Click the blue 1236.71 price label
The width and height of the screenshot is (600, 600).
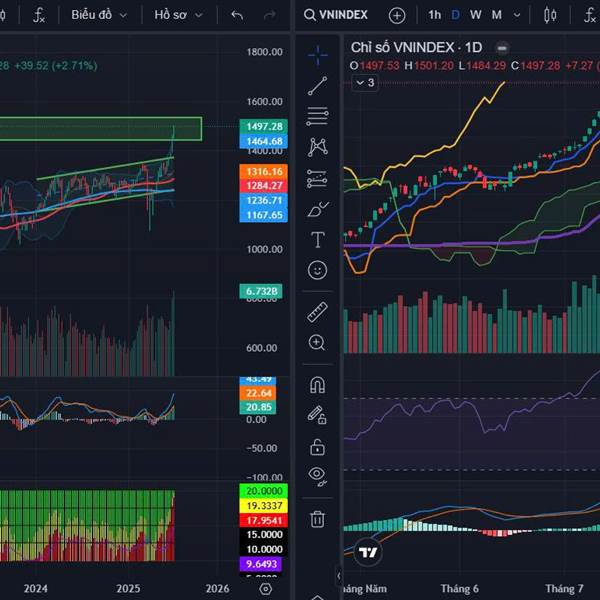264,201
